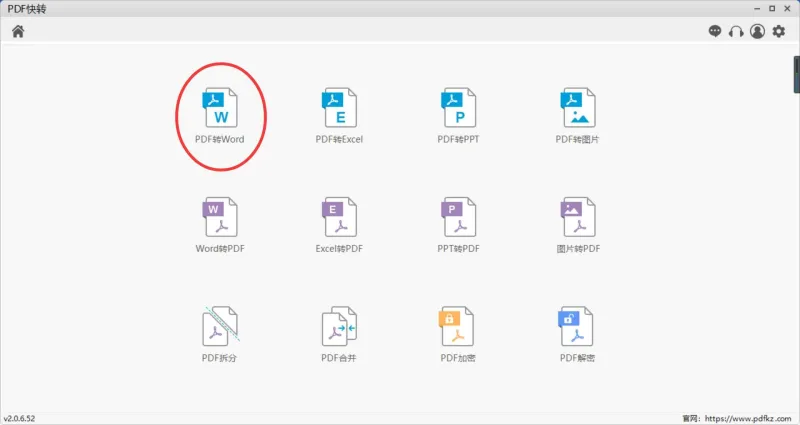This screenshot has width=800, height=425.
Task: Open settings with the gear icon
Action: [x=779, y=31]
